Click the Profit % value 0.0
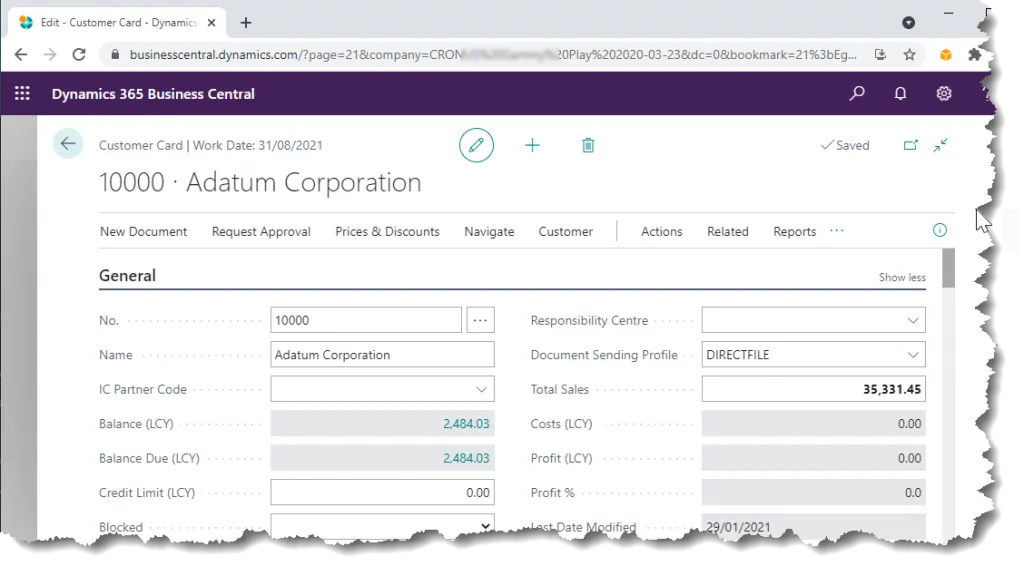Image resolution: width=1024 pixels, height=576 pixels. point(913,493)
